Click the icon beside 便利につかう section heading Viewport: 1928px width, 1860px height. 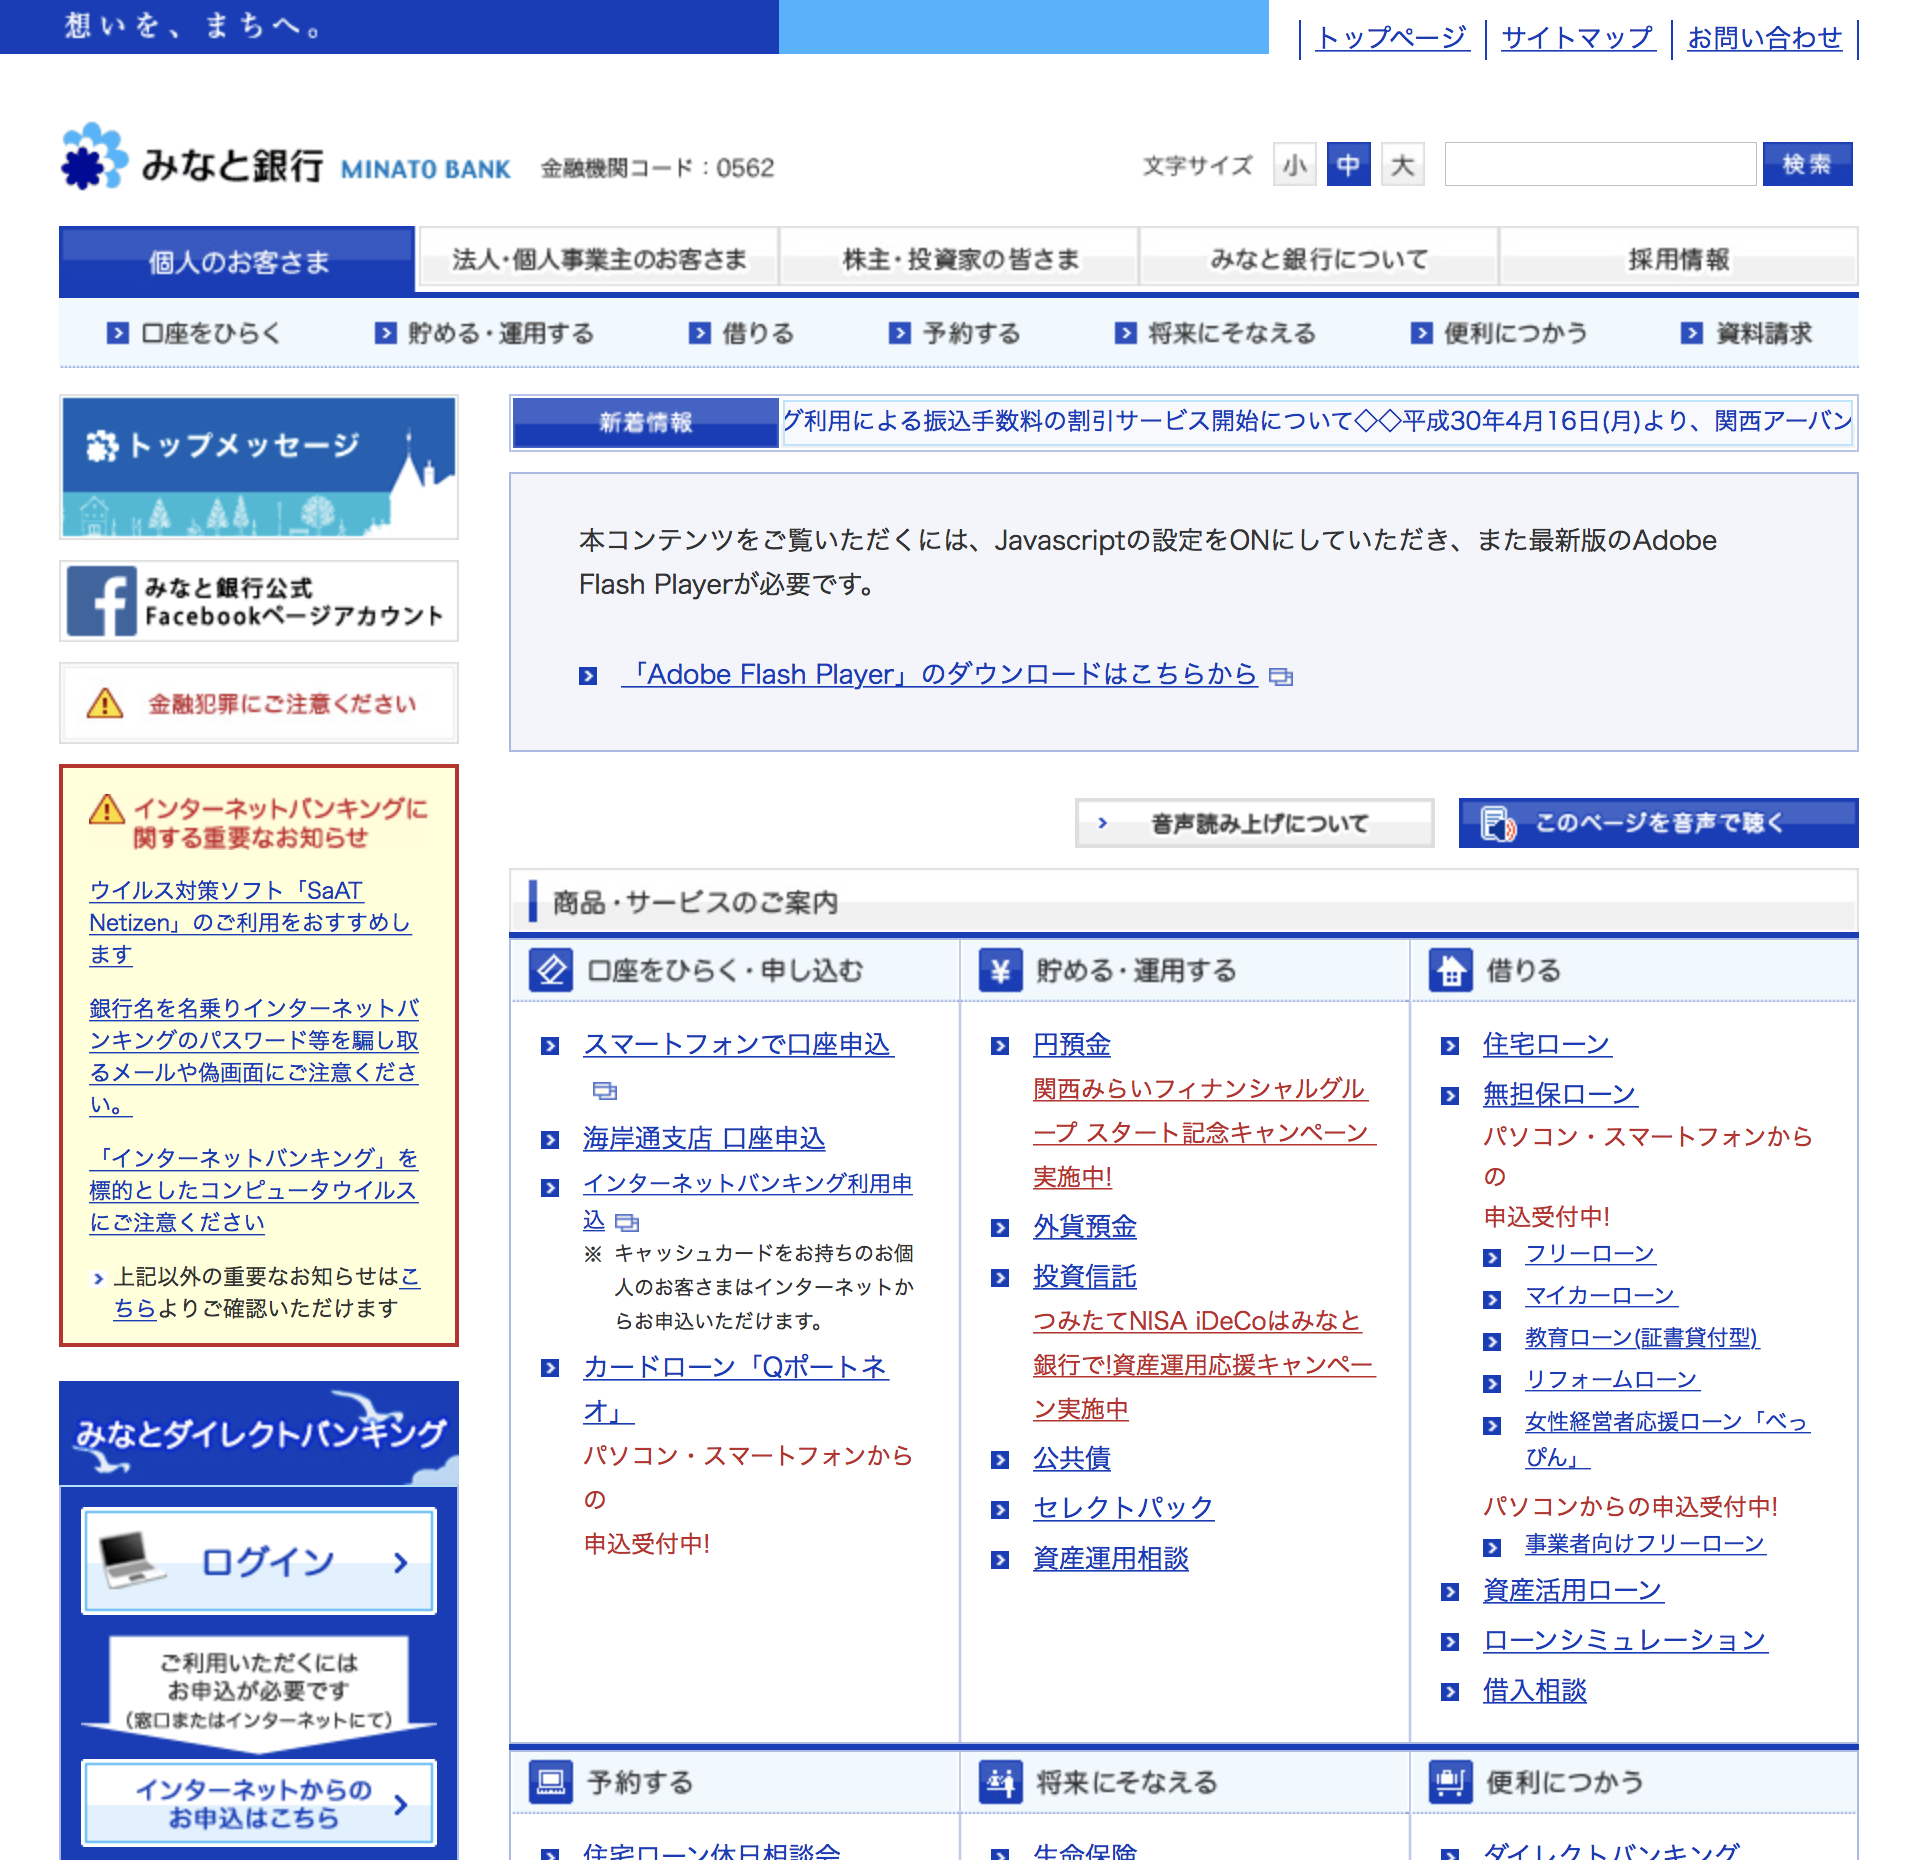pyautogui.click(x=1450, y=1782)
